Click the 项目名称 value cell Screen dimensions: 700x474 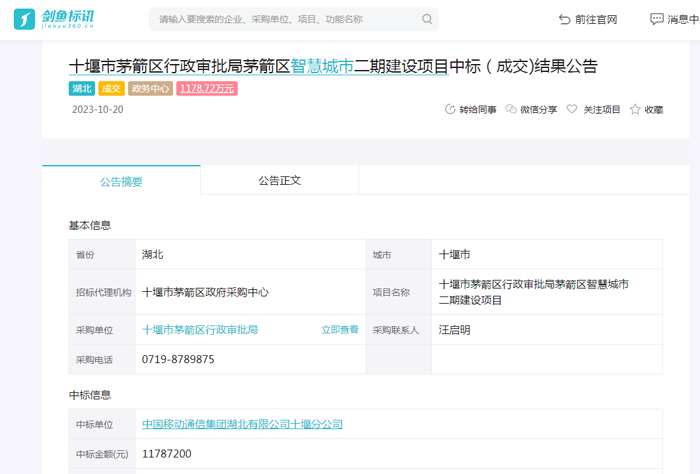point(547,292)
